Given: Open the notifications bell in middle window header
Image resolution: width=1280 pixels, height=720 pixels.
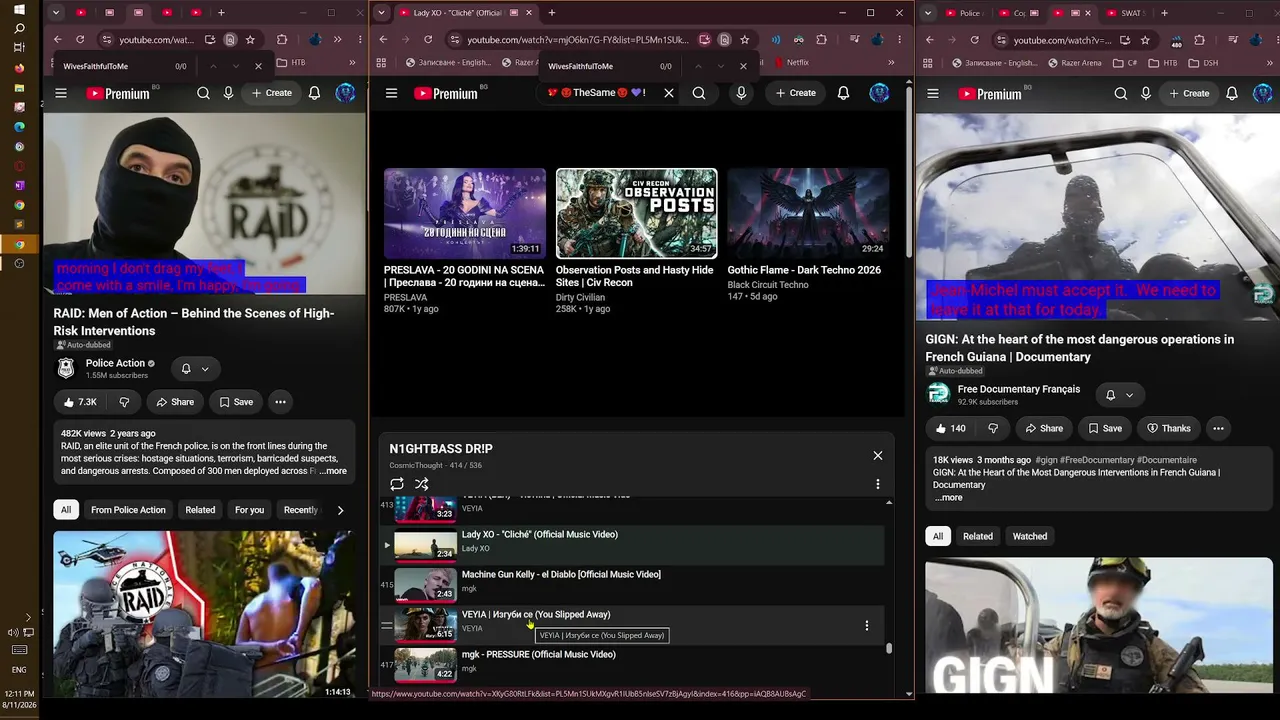Looking at the screenshot, I should [843, 93].
